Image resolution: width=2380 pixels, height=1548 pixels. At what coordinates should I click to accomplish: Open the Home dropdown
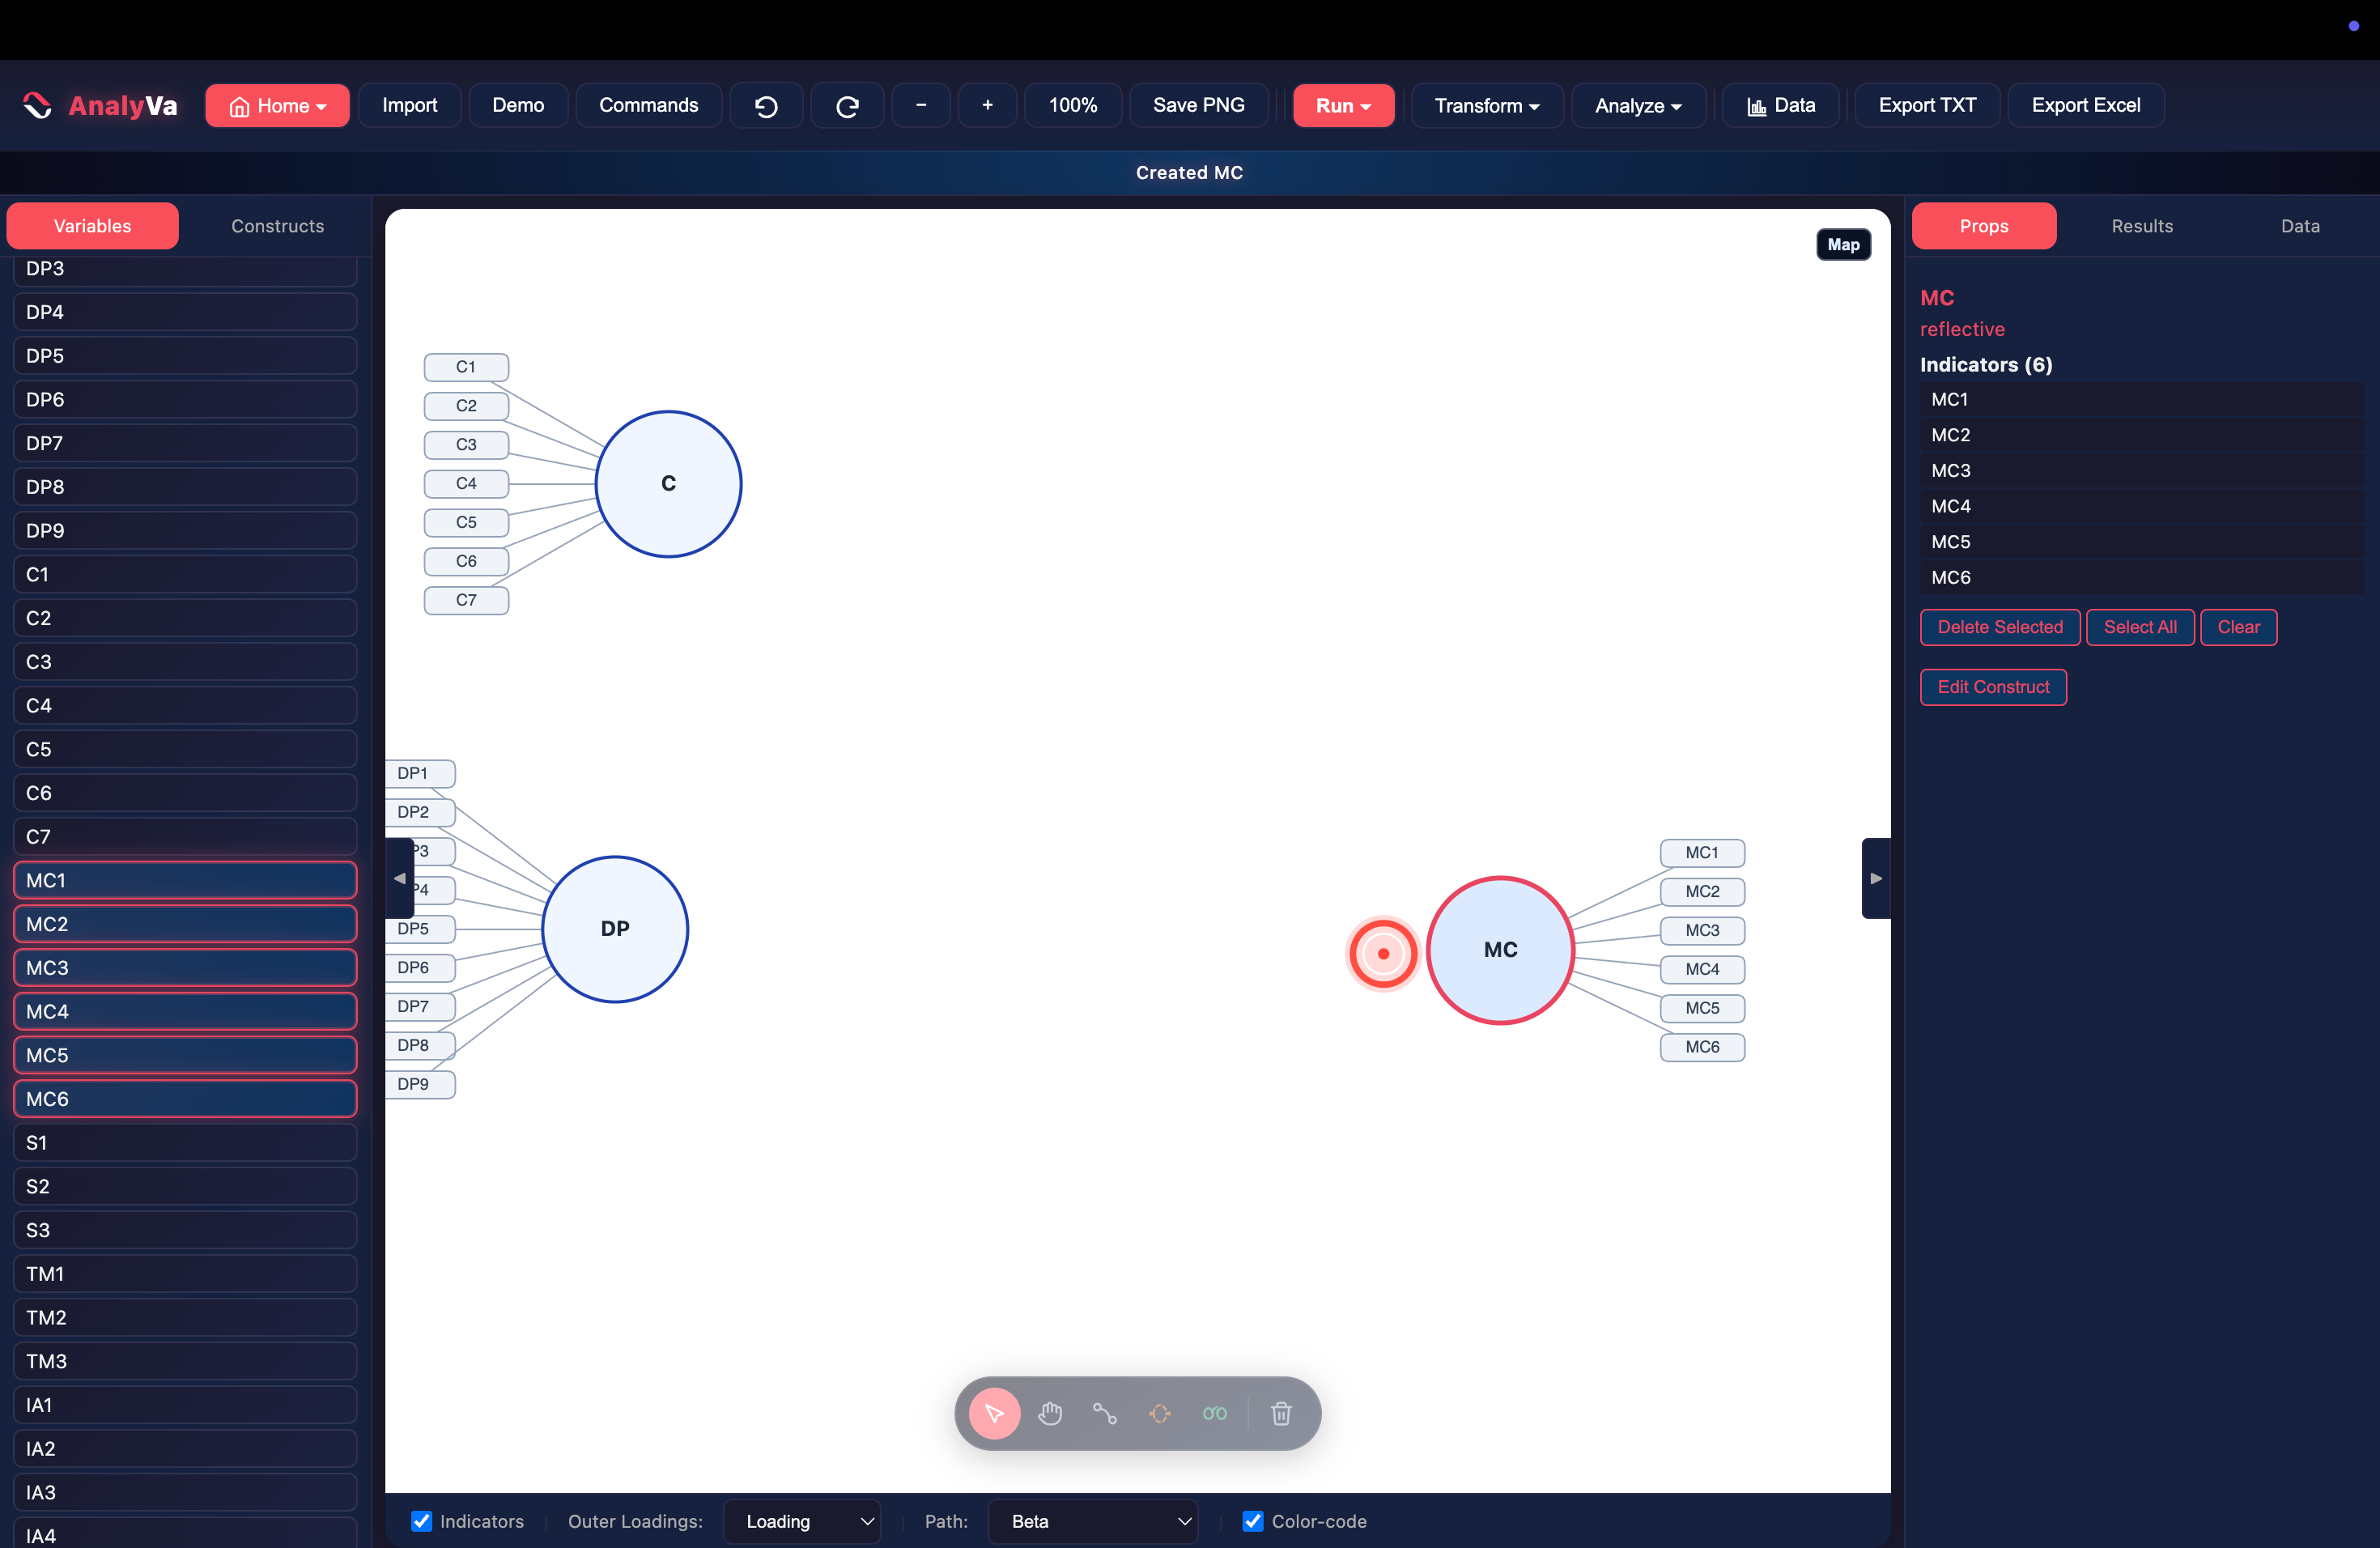tap(277, 105)
